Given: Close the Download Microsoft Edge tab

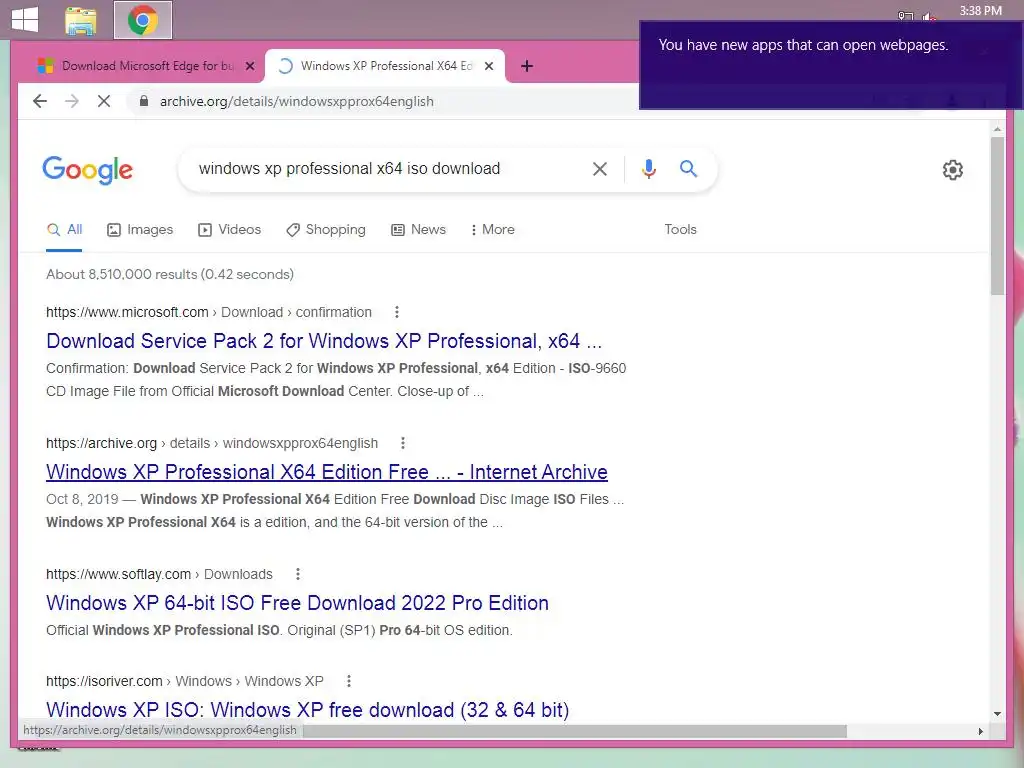Looking at the screenshot, I should tap(249, 66).
